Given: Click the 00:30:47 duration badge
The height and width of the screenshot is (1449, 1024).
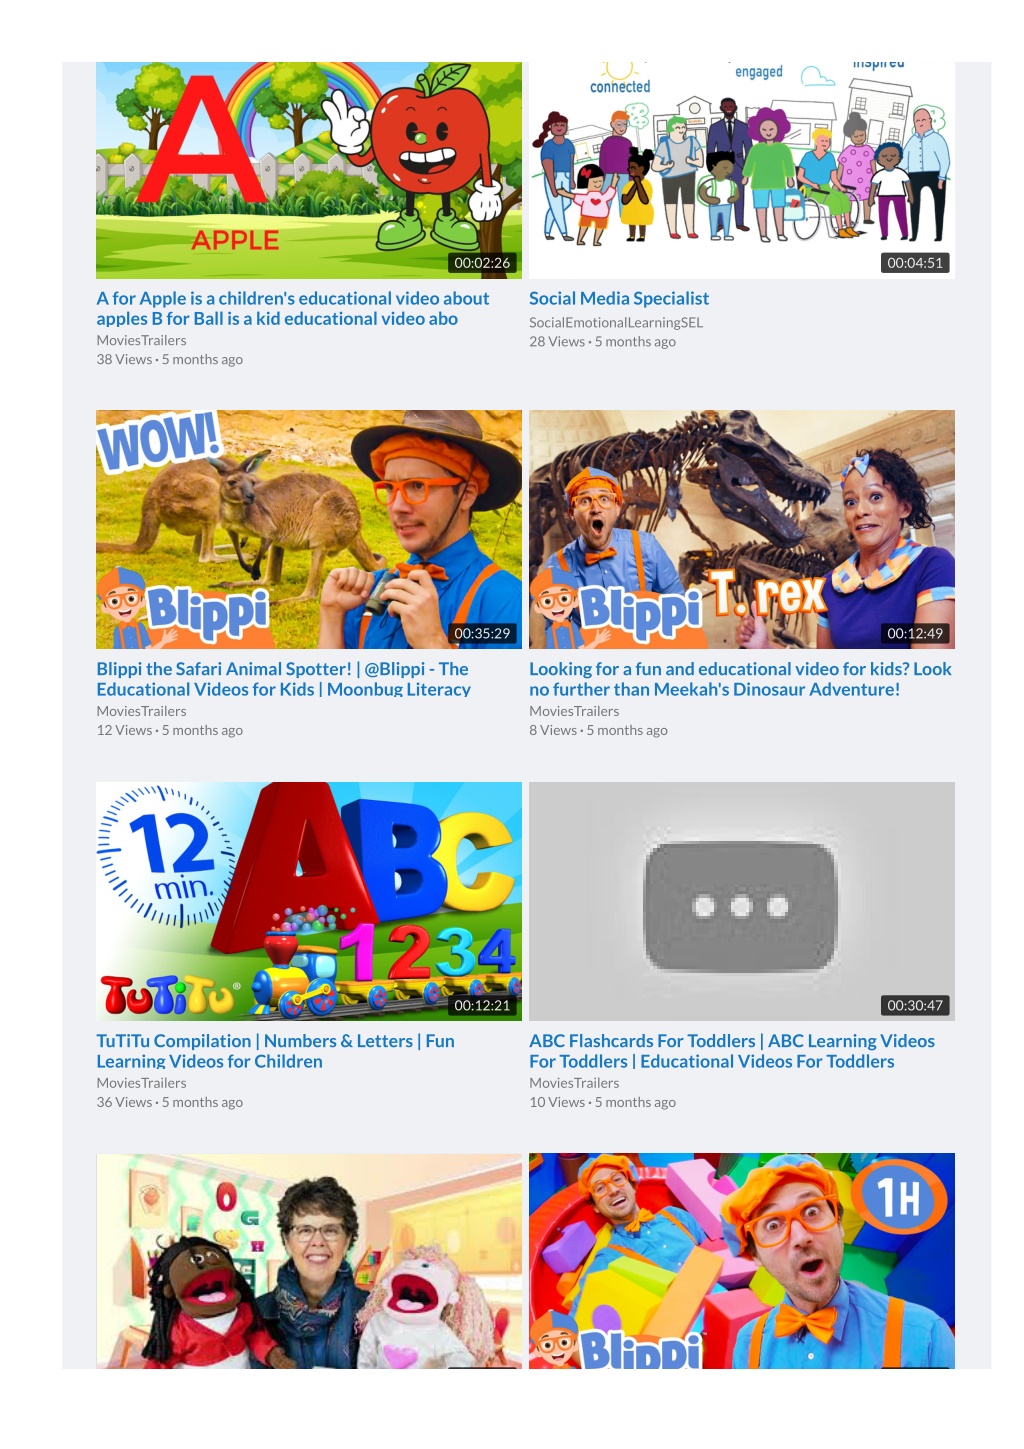Looking at the screenshot, I should (915, 1005).
